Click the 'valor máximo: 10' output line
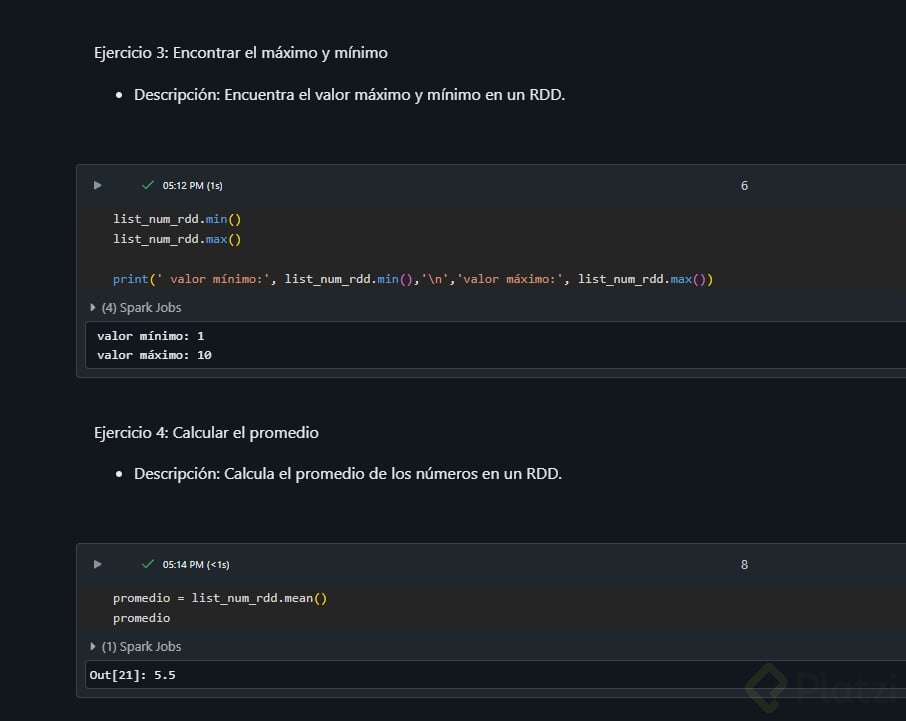 (x=154, y=355)
